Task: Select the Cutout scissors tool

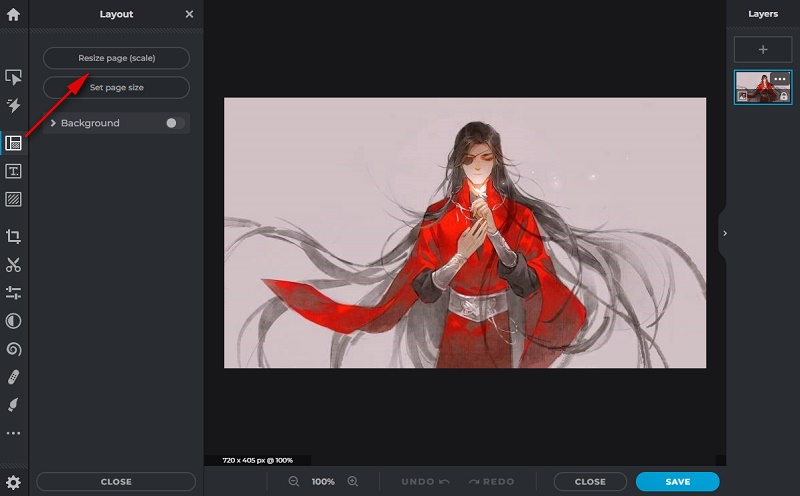Action: point(13,265)
